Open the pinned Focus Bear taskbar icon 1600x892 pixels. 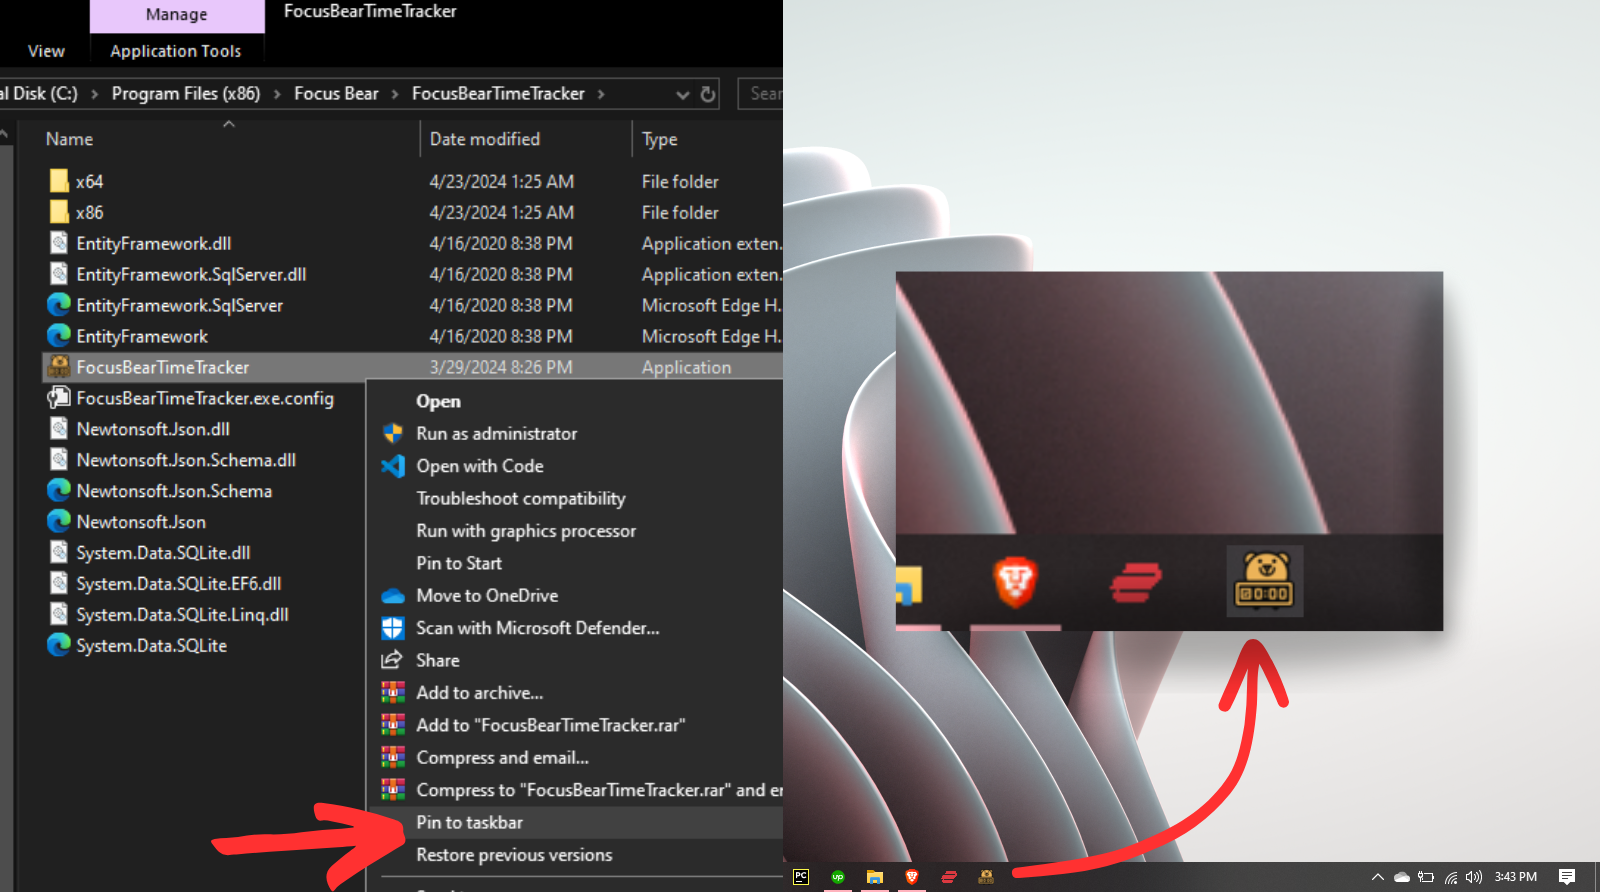[986, 877]
